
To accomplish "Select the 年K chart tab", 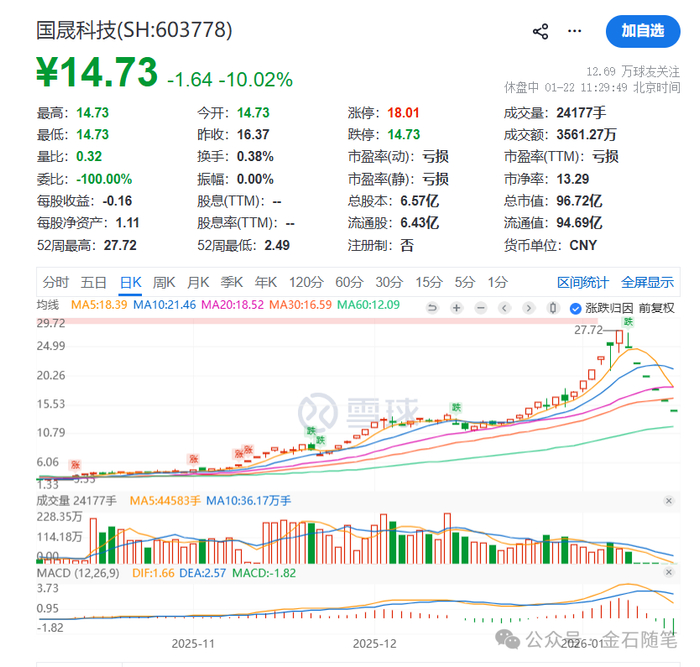I will coord(266,282).
